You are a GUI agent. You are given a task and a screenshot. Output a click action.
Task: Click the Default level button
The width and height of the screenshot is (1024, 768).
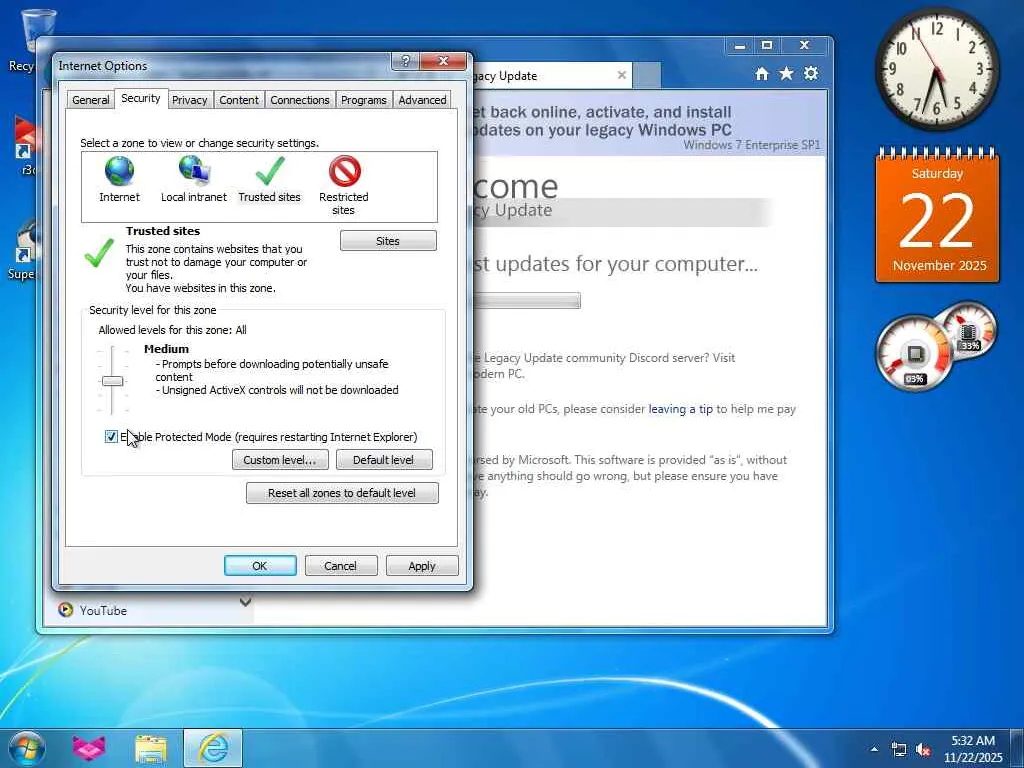pos(383,460)
